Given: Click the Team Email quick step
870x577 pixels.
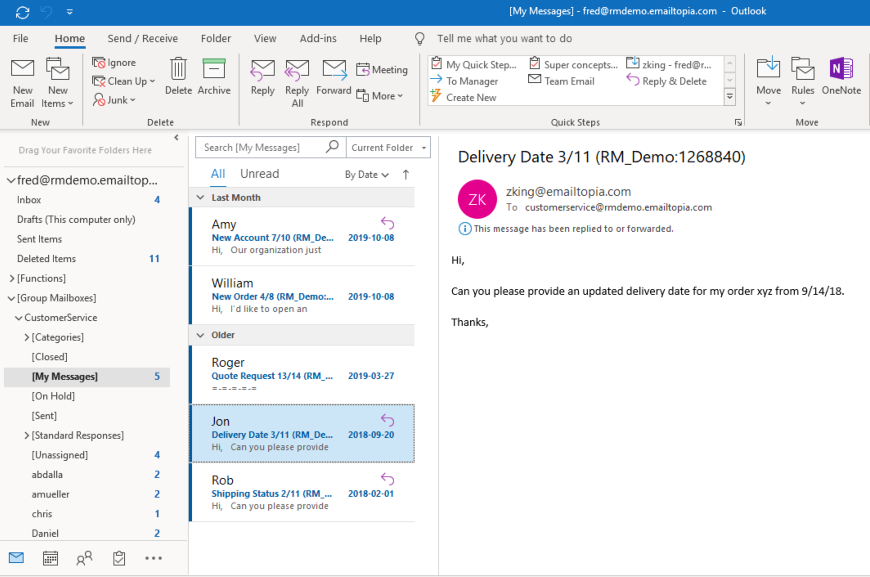Looking at the screenshot, I should pyautogui.click(x=560, y=80).
